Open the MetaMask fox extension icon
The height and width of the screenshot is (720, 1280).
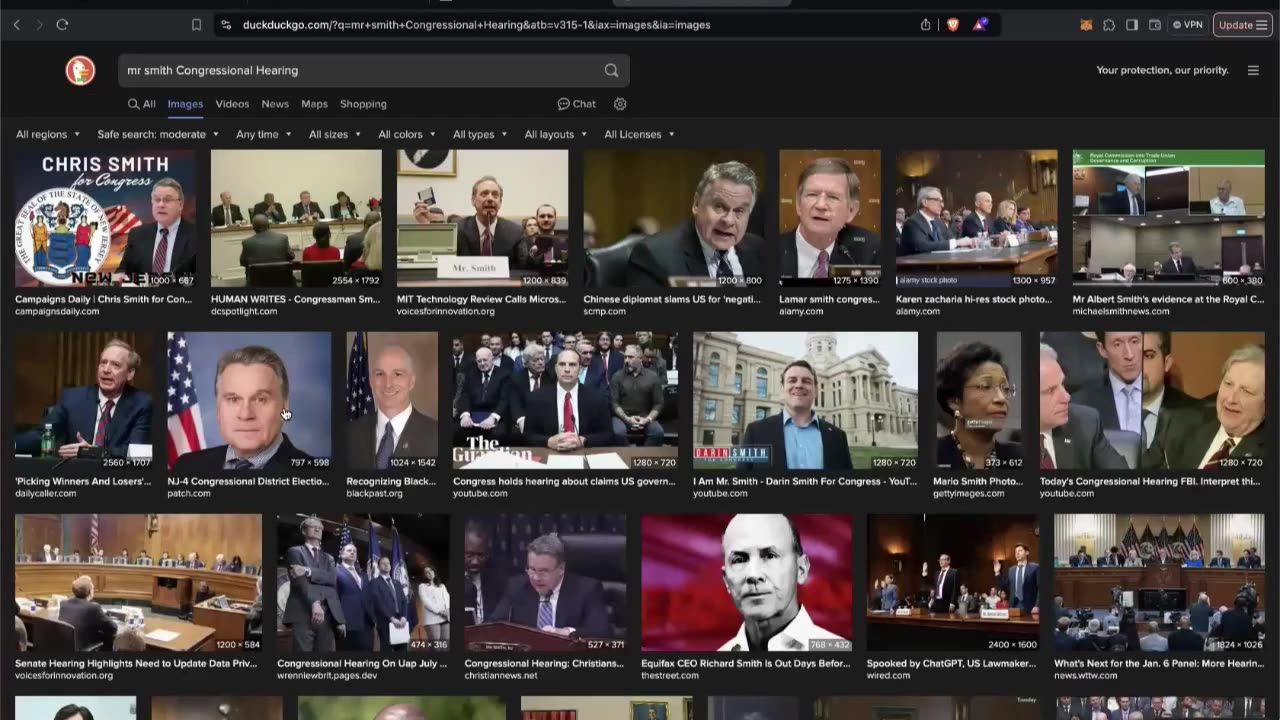pyautogui.click(x=1086, y=24)
